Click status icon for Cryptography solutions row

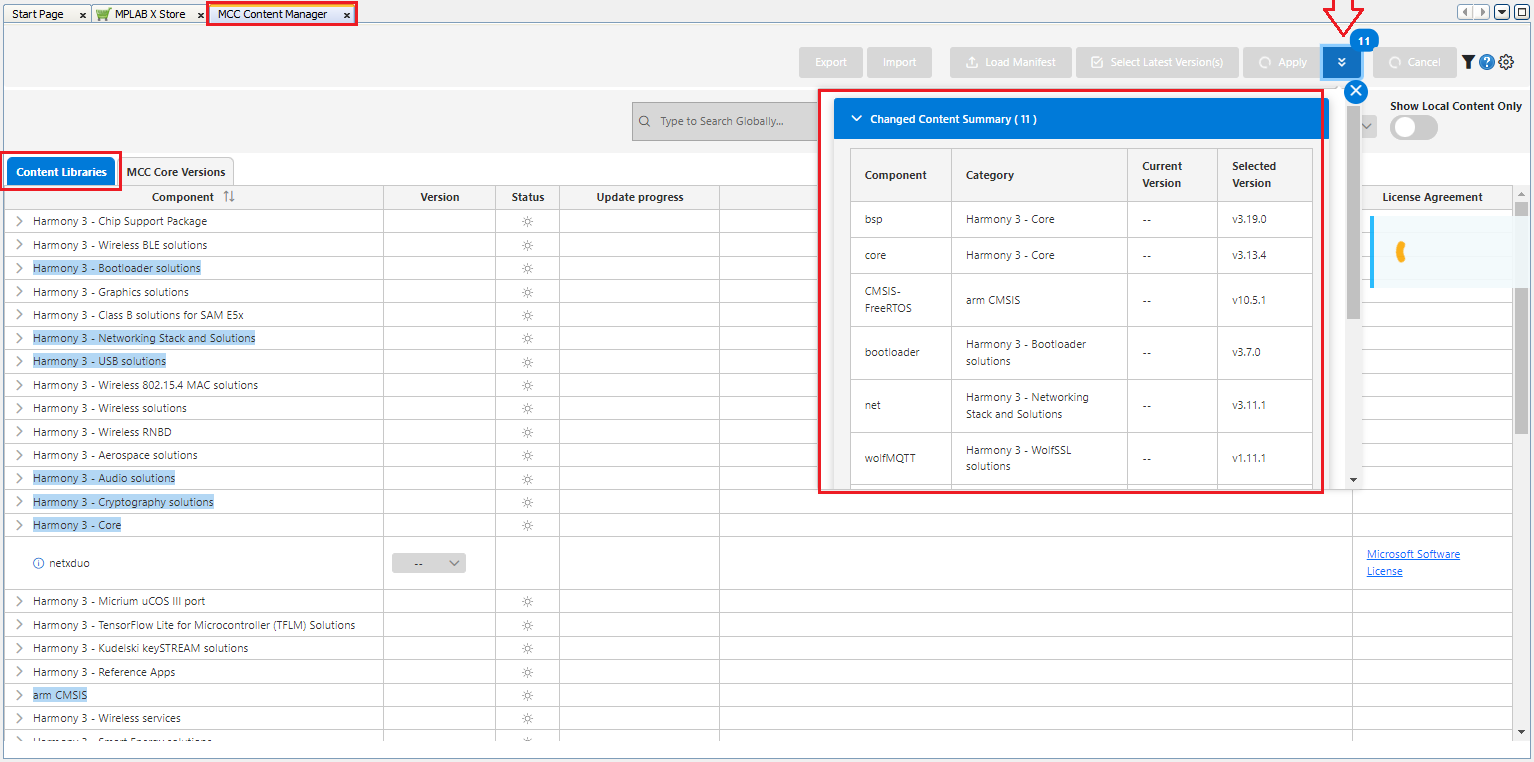(527, 502)
